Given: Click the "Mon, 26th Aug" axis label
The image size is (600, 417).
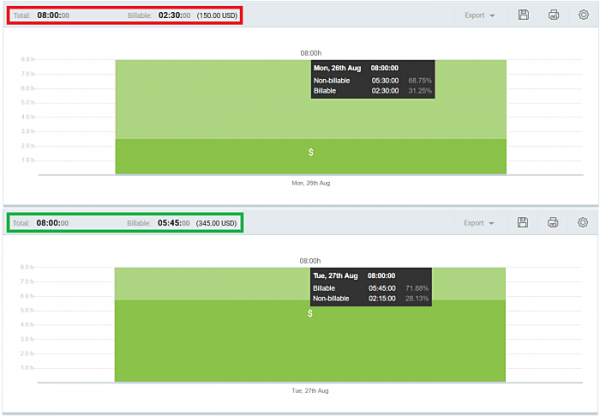Looking at the screenshot, I should coord(311,184).
